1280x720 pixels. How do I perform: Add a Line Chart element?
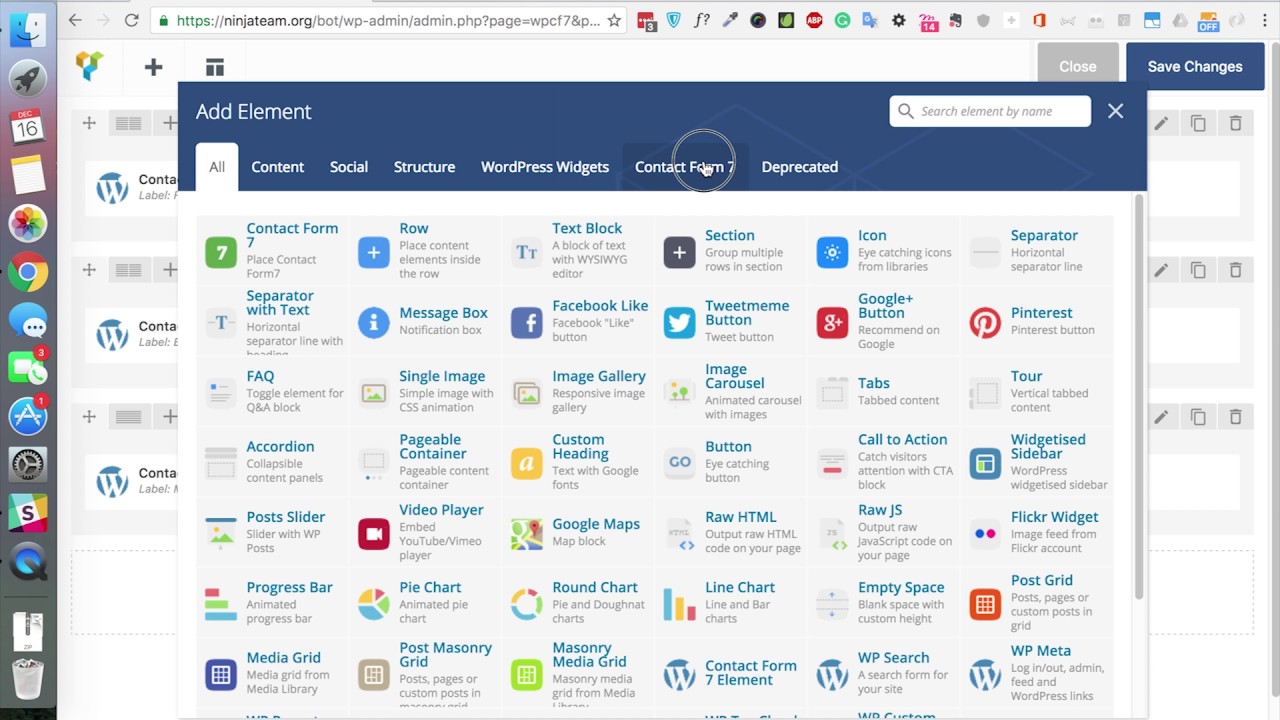[731, 604]
